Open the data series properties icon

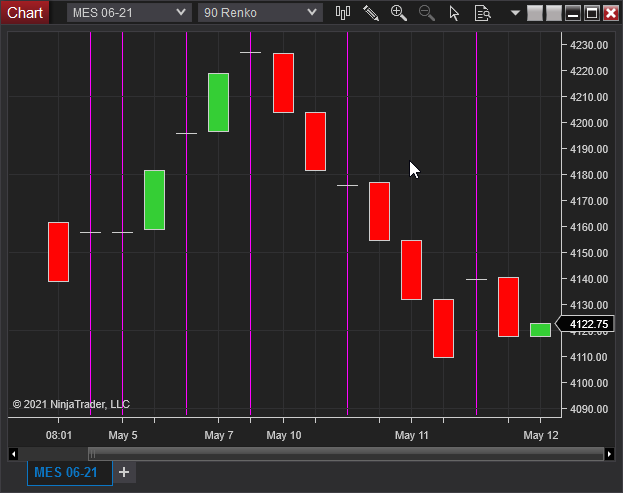click(x=482, y=13)
